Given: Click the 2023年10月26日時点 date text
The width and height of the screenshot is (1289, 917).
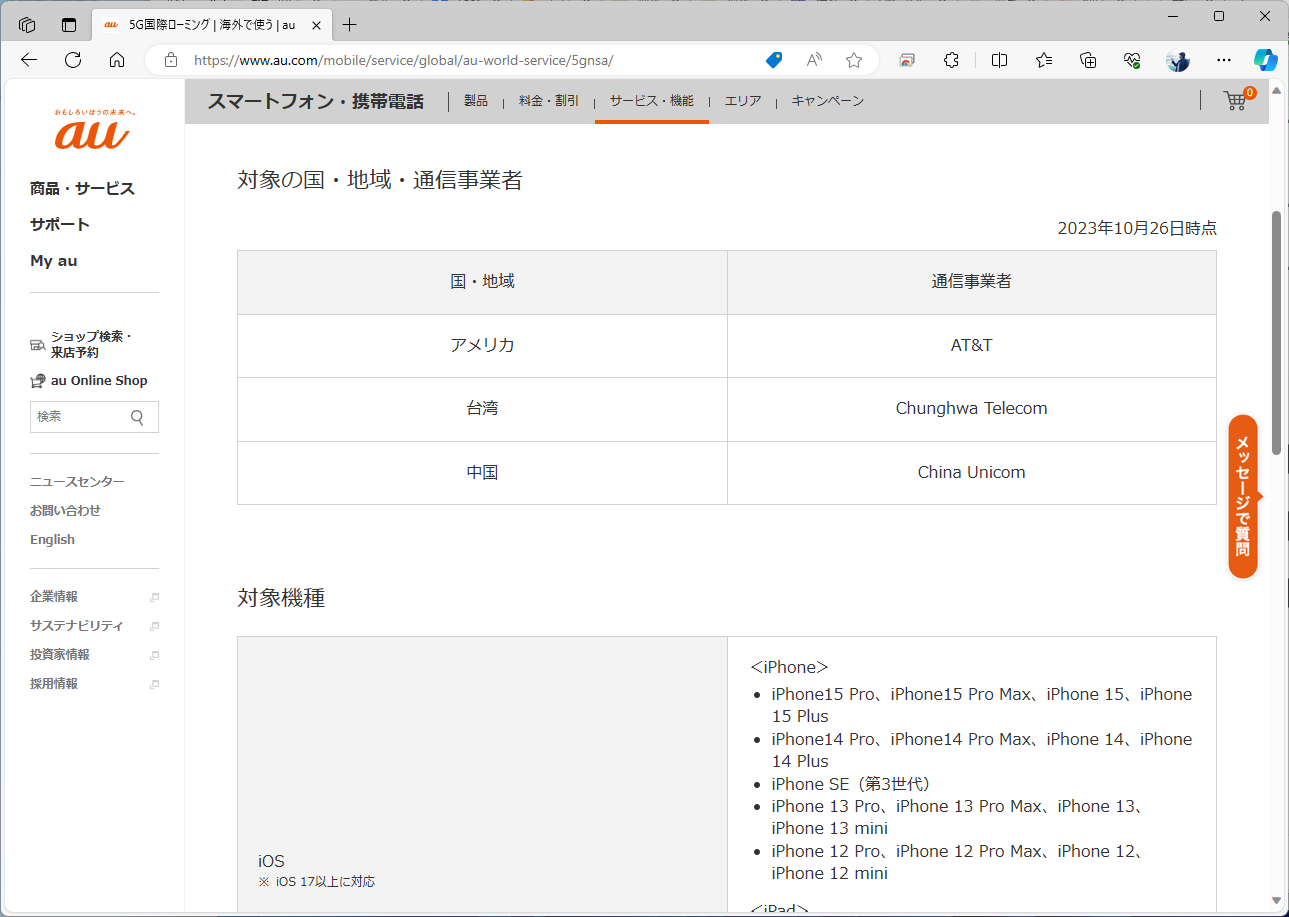Looking at the screenshot, I should pos(1137,228).
